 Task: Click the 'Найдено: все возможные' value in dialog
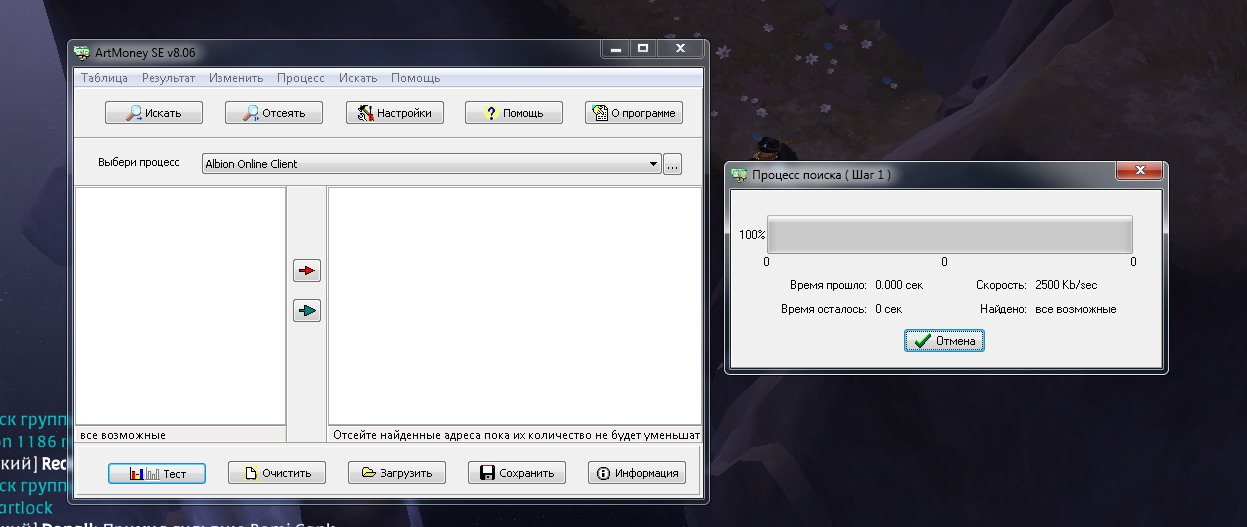pos(1076,309)
